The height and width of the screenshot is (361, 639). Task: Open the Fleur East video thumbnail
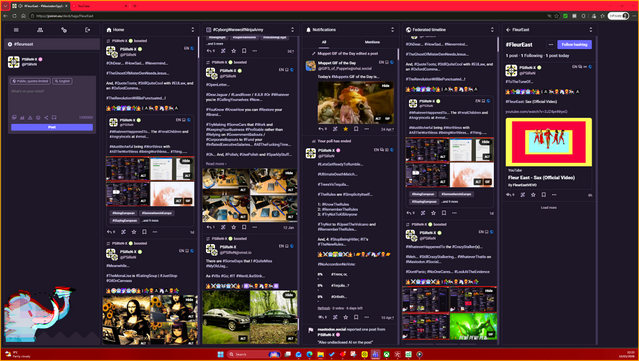(549, 142)
